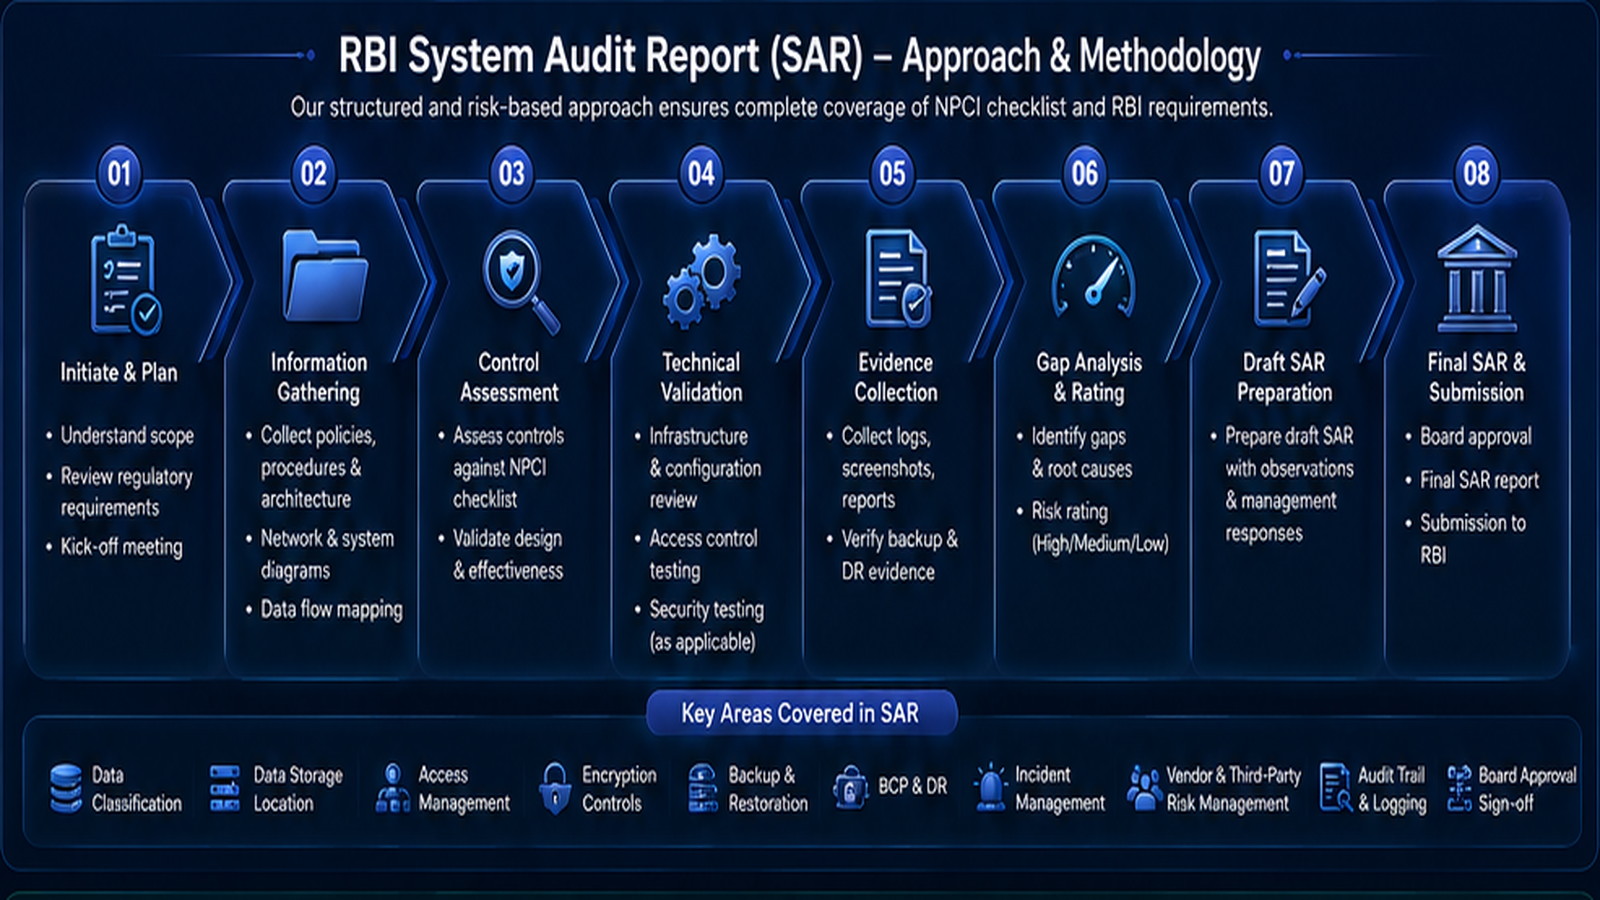Screen dimensions: 1600x900
Task: Select the step number 07 badge
Action: click(x=1281, y=174)
